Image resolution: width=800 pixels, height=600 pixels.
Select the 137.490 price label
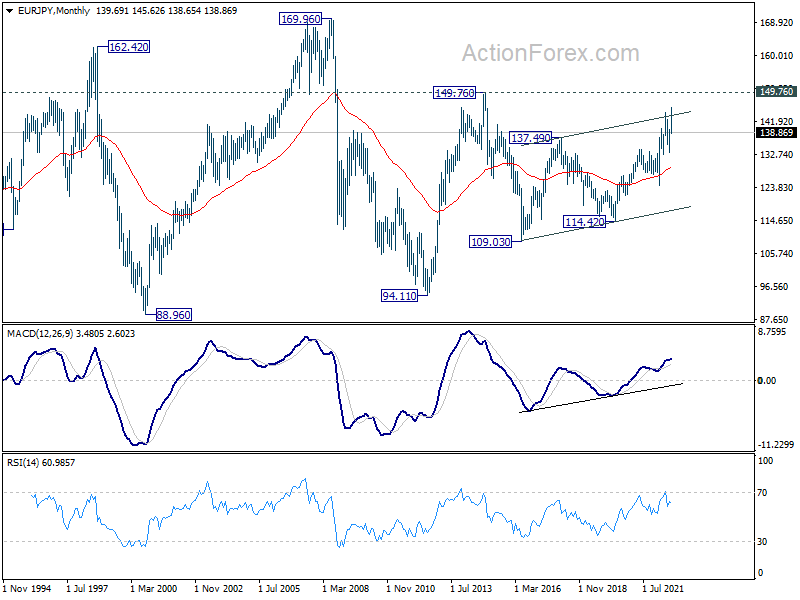(531, 138)
